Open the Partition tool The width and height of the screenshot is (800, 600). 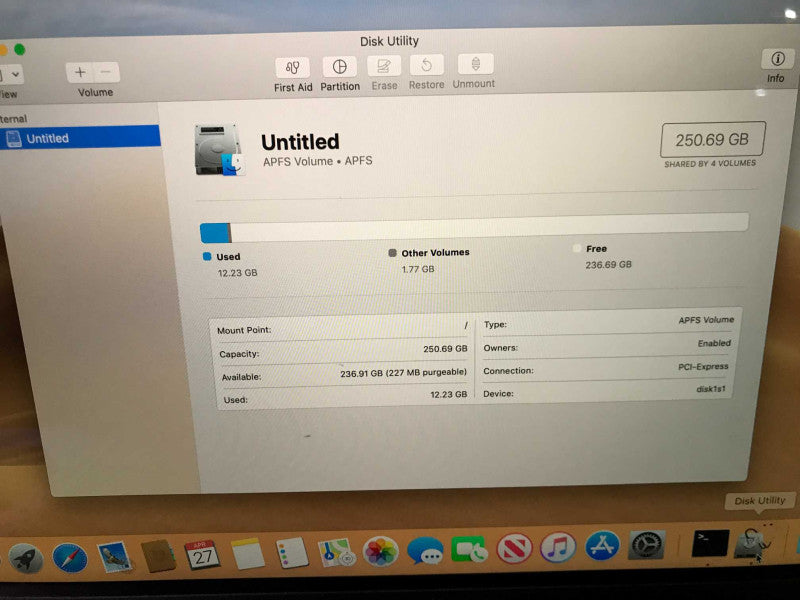click(340, 67)
